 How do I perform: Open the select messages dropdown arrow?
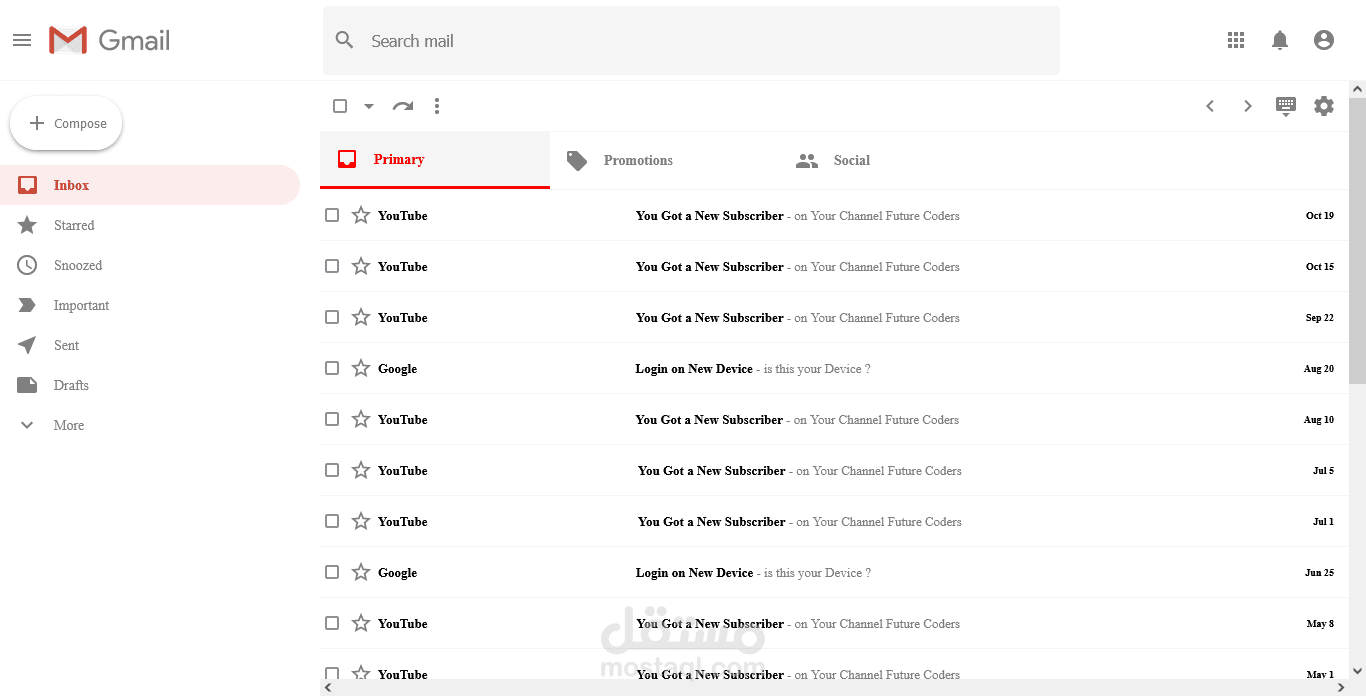click(367, 105)
